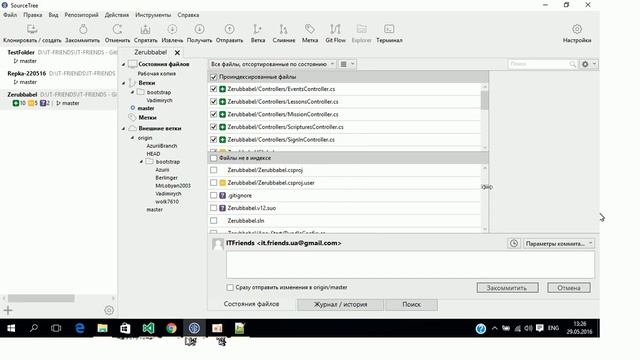Click into the commit message text field

(x=410, y=265)
